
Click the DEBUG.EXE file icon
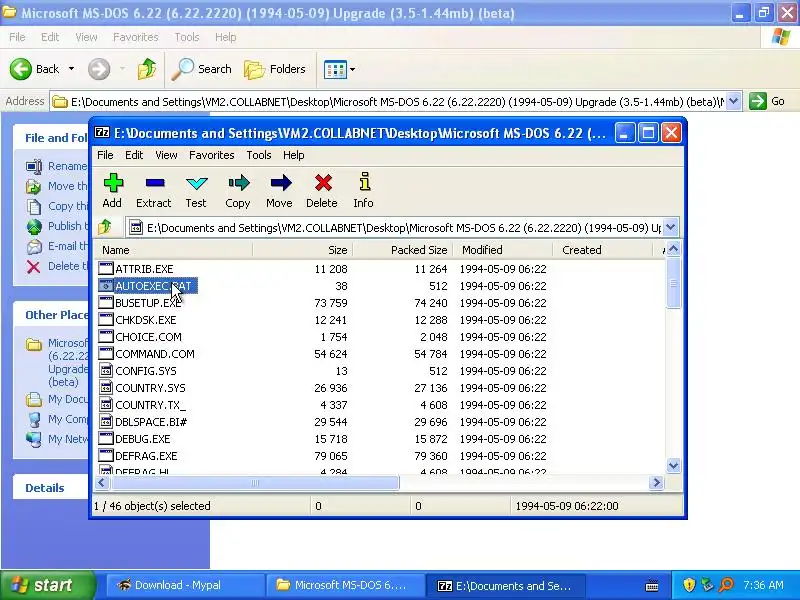[106, 438]
